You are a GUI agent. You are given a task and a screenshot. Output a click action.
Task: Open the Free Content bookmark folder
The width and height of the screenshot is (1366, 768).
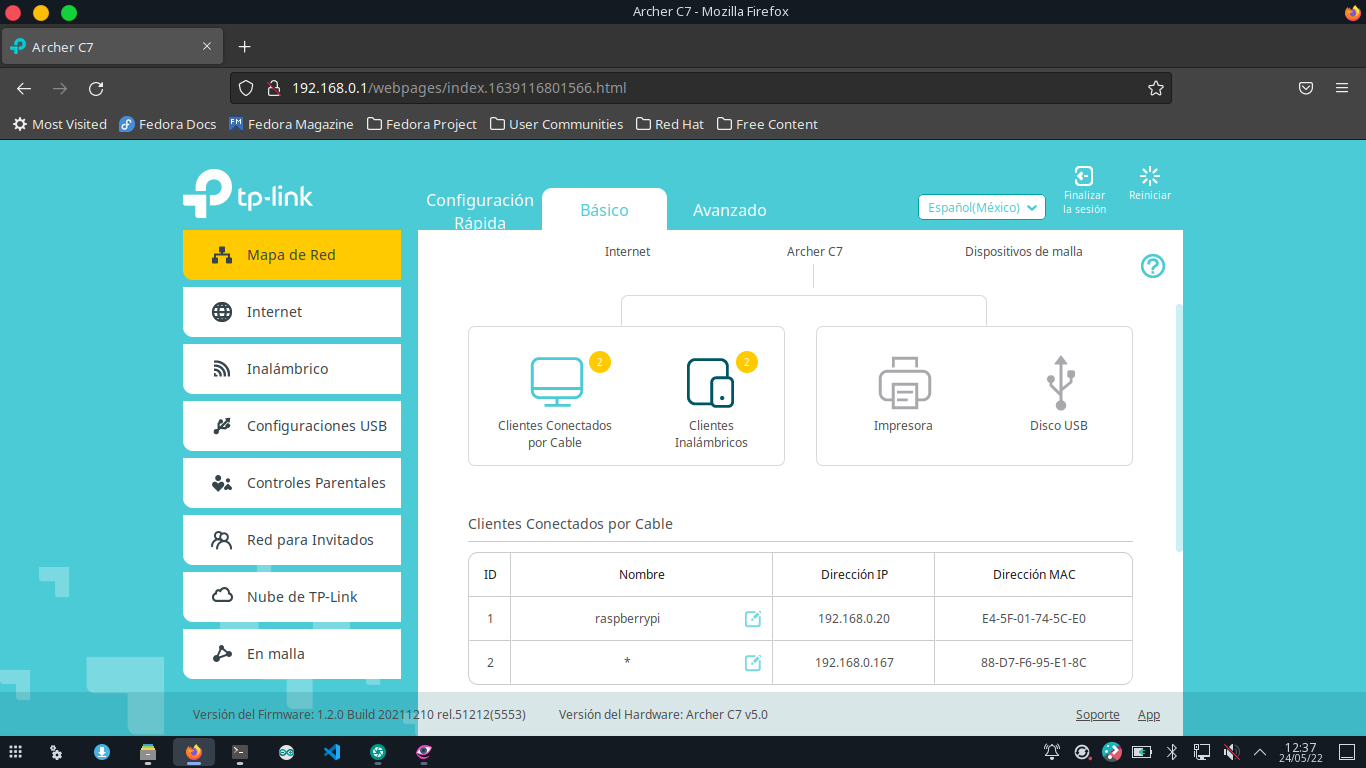pyautogui.click(x=767, y=124)
